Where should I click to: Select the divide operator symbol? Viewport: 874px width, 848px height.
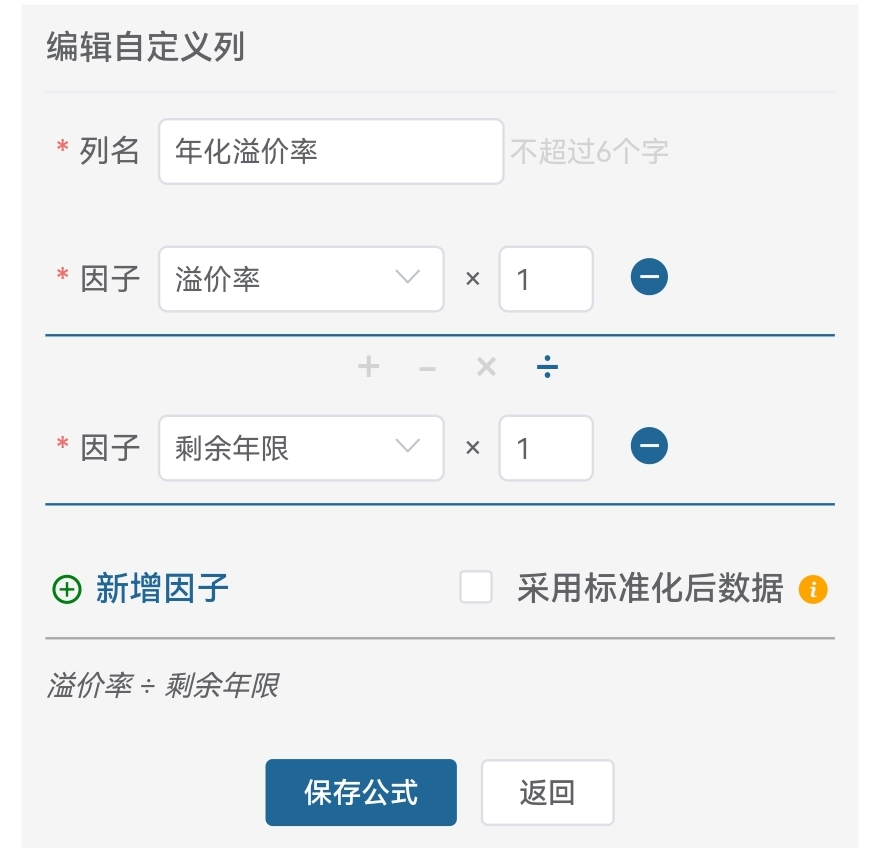(x=547, y=367)
